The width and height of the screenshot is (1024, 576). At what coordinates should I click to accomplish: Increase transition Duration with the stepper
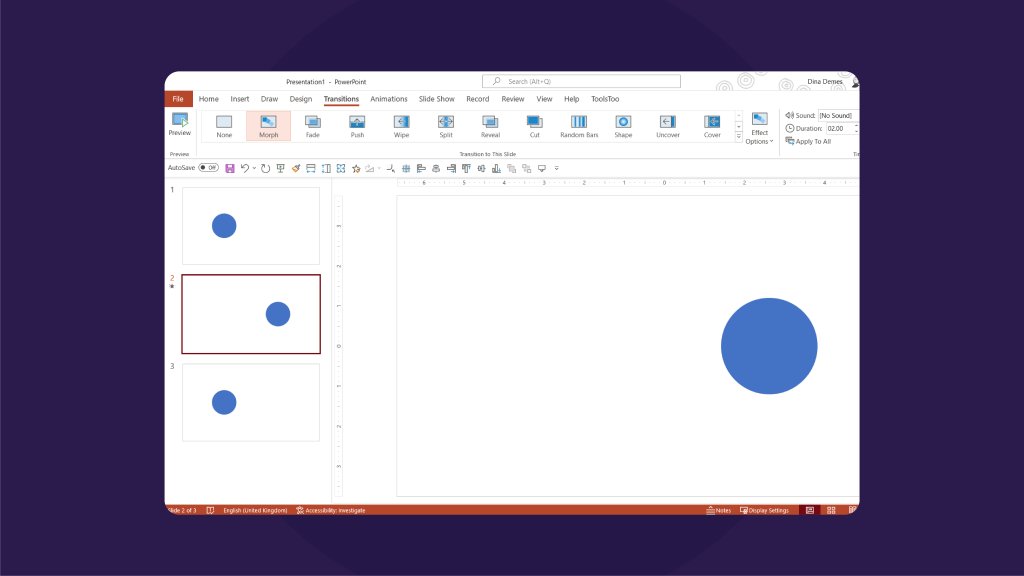(857, 125)
